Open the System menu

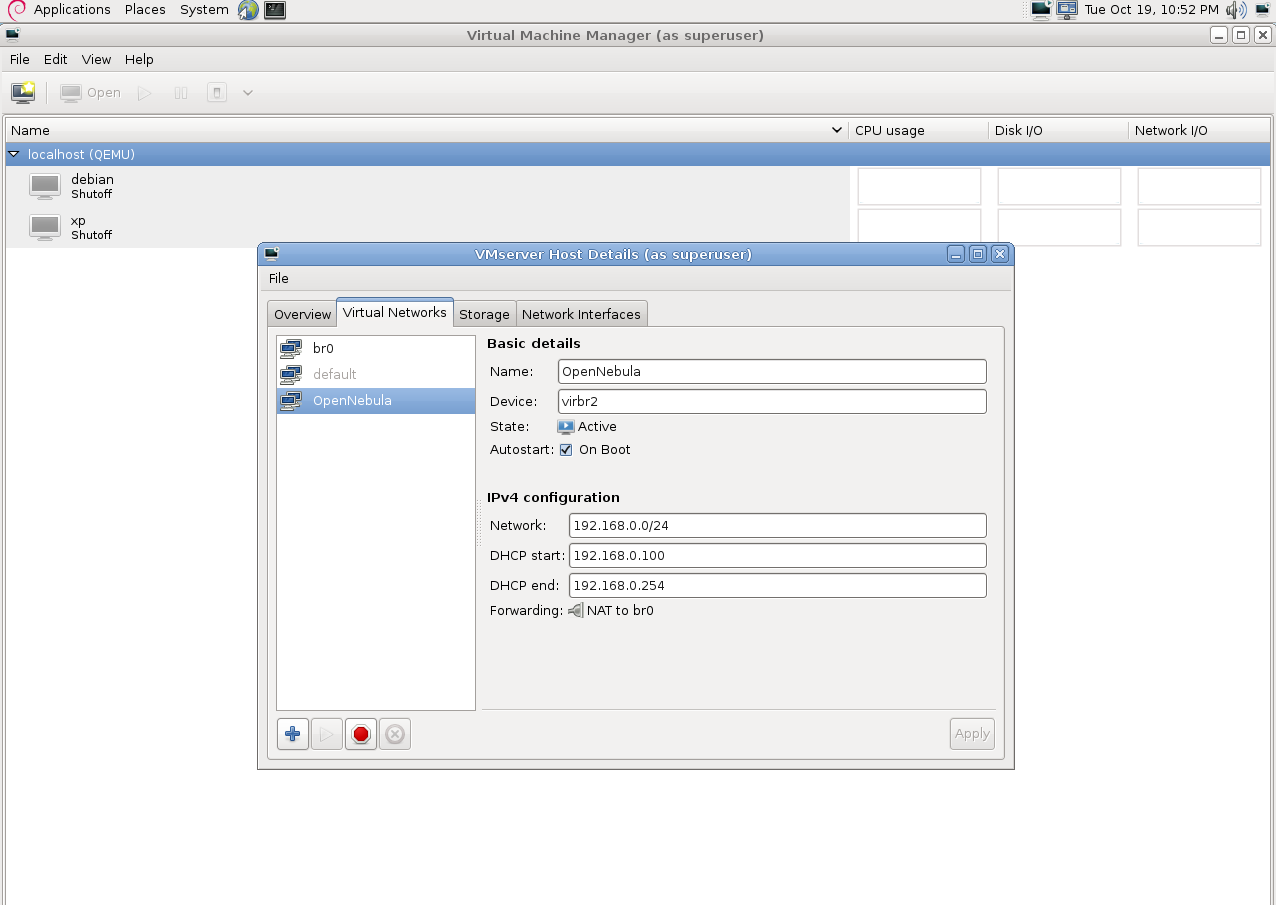pyautogui.click(x=204, y=10)
